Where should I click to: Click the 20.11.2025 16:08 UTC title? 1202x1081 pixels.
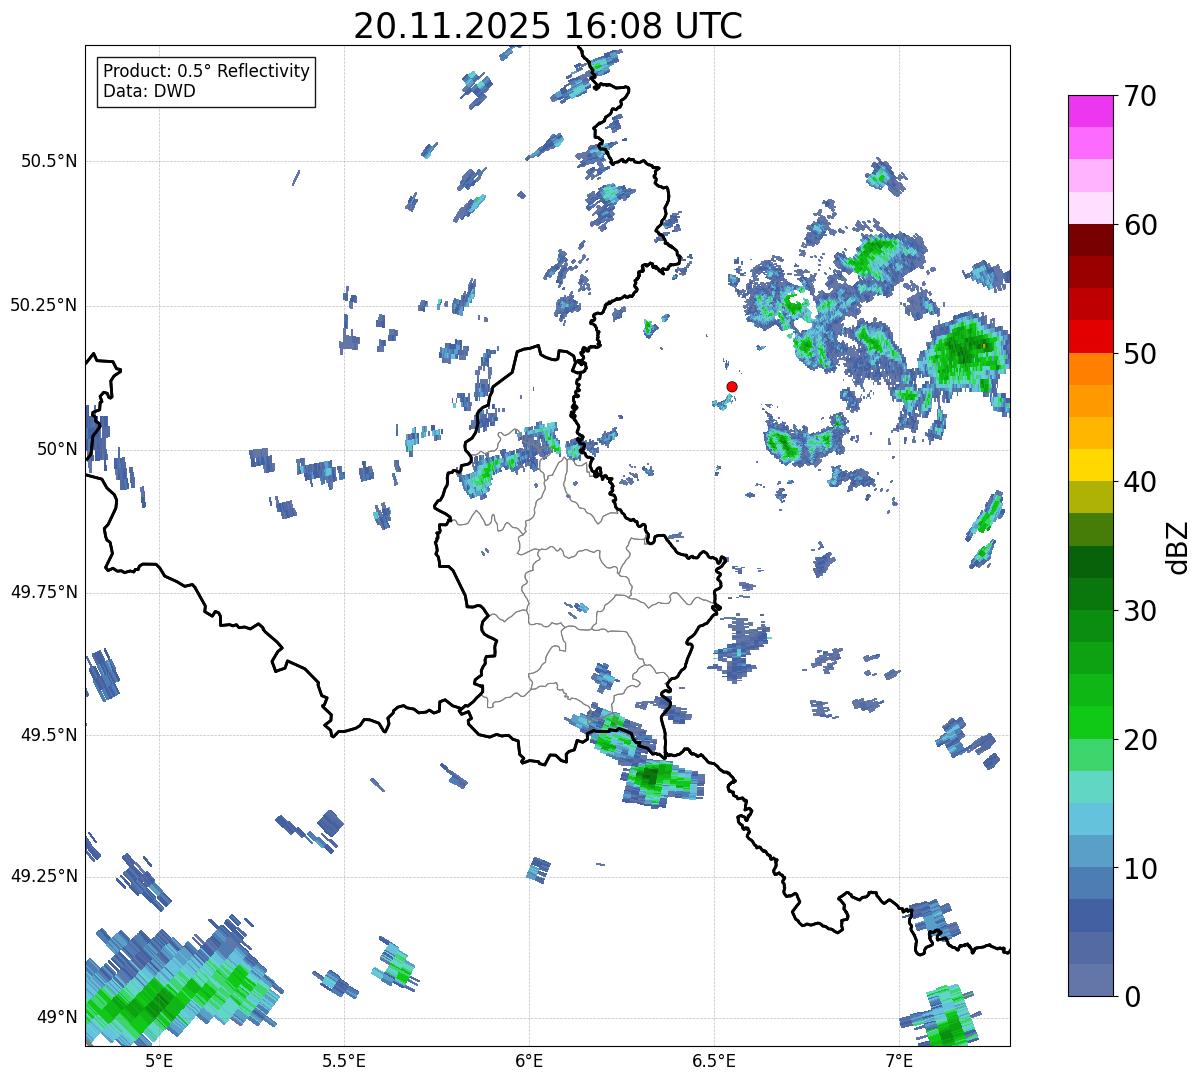pos(548,26)
